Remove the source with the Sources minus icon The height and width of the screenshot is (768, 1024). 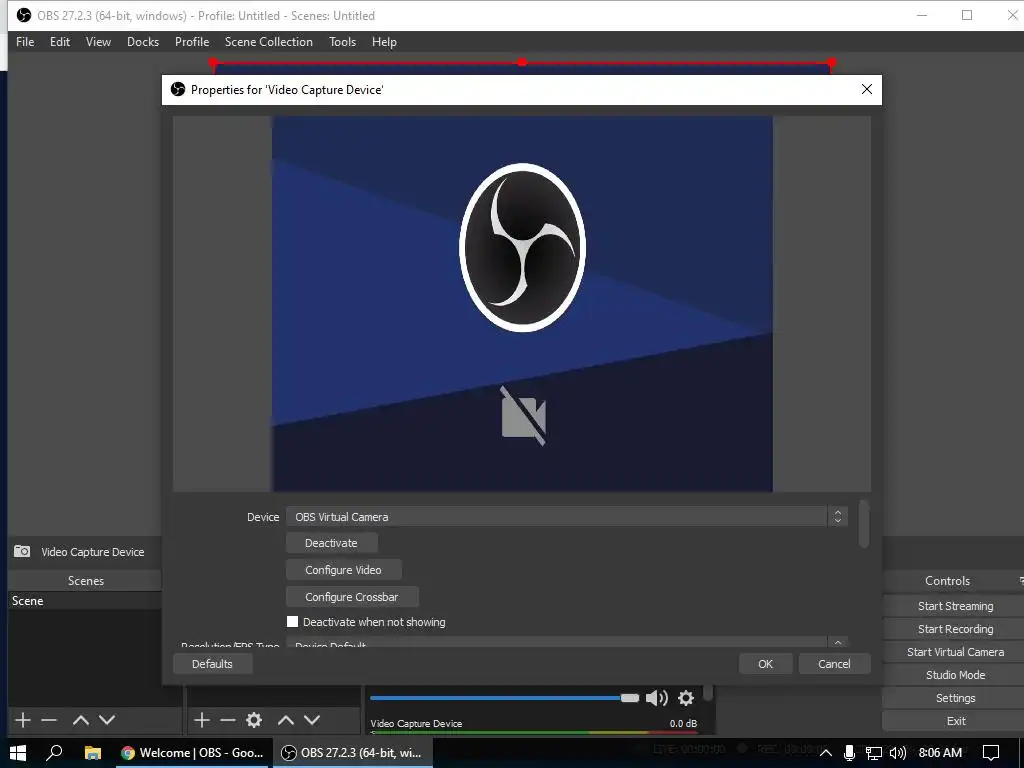227,720
